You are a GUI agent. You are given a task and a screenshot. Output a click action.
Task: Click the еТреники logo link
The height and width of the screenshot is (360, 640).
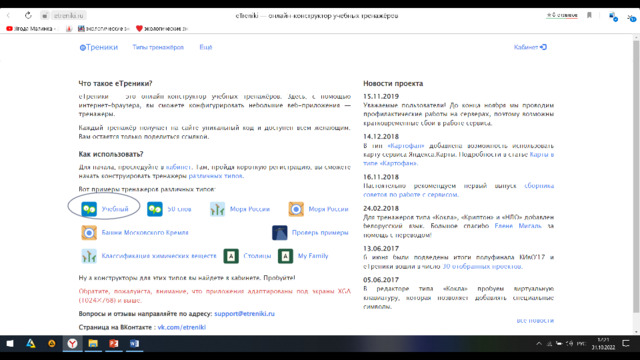(99, 47)
